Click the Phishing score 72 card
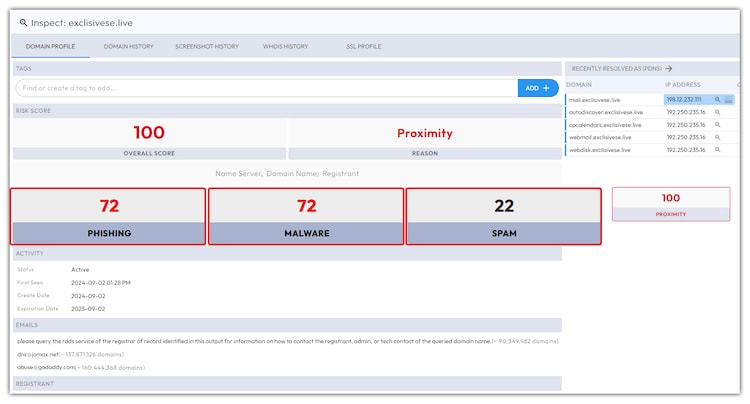 pos(108,216)
